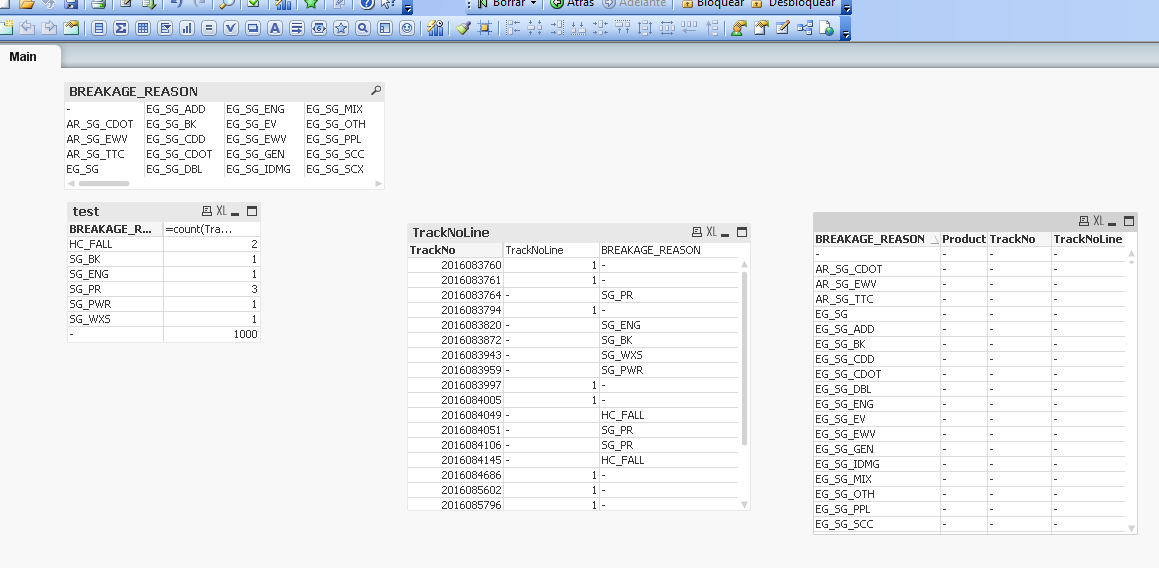Click the Atras back button
Image resolution: width=1159 pixels, height=568 pixels.
click(x=572, y=4)
